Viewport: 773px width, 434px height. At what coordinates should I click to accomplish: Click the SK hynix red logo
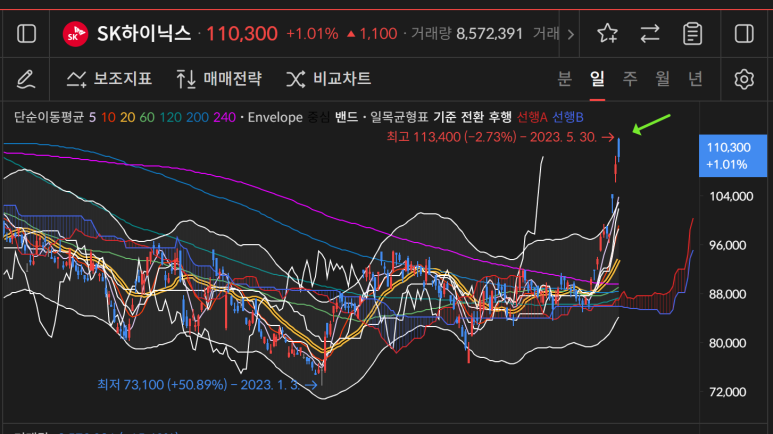(x=75, y=34)
